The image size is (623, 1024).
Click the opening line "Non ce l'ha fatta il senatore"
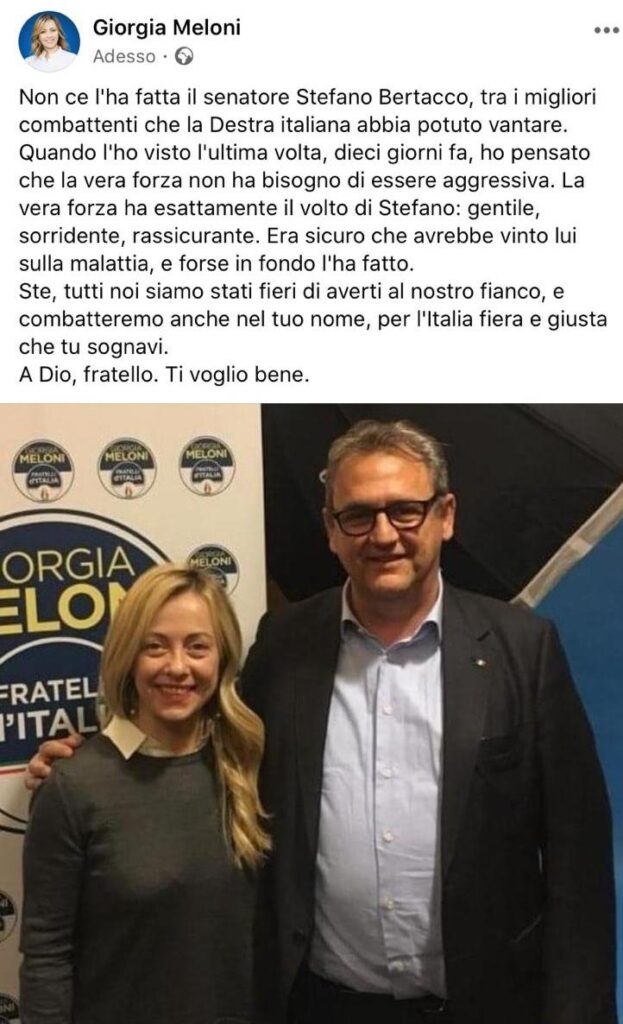coord(155,97)
